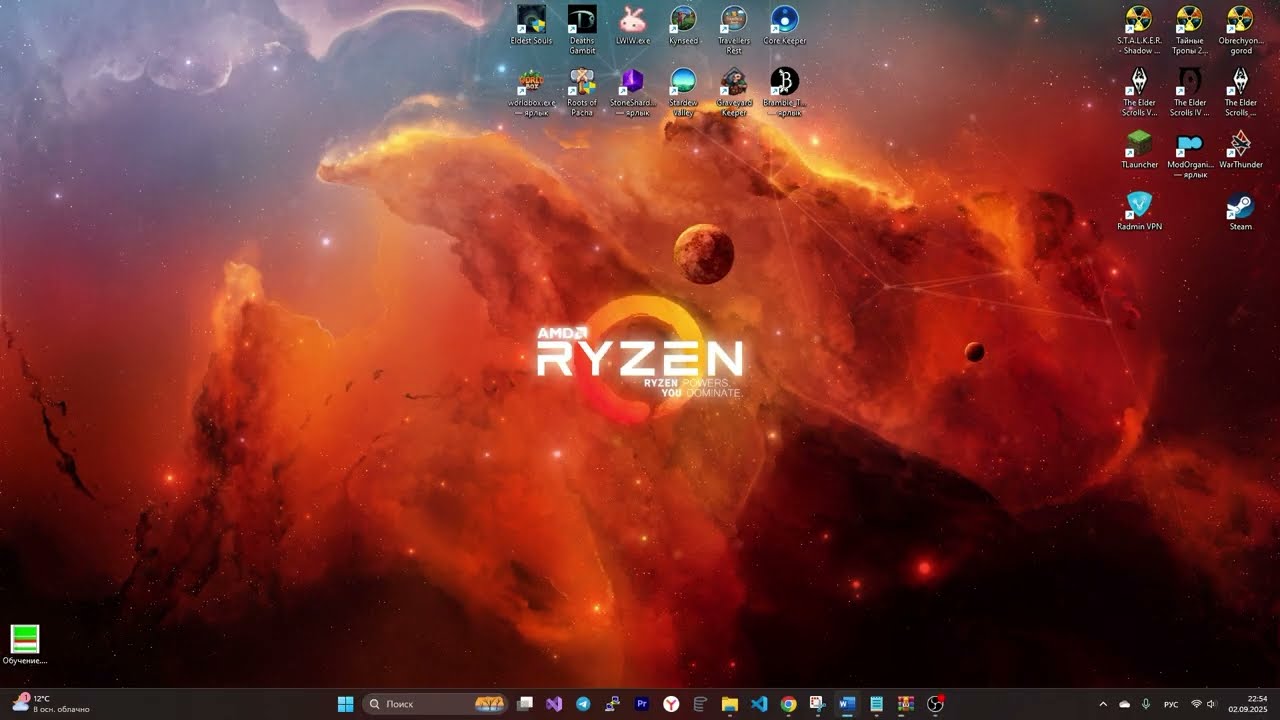Open the weather widget showing 12°C

click(50, 704)
